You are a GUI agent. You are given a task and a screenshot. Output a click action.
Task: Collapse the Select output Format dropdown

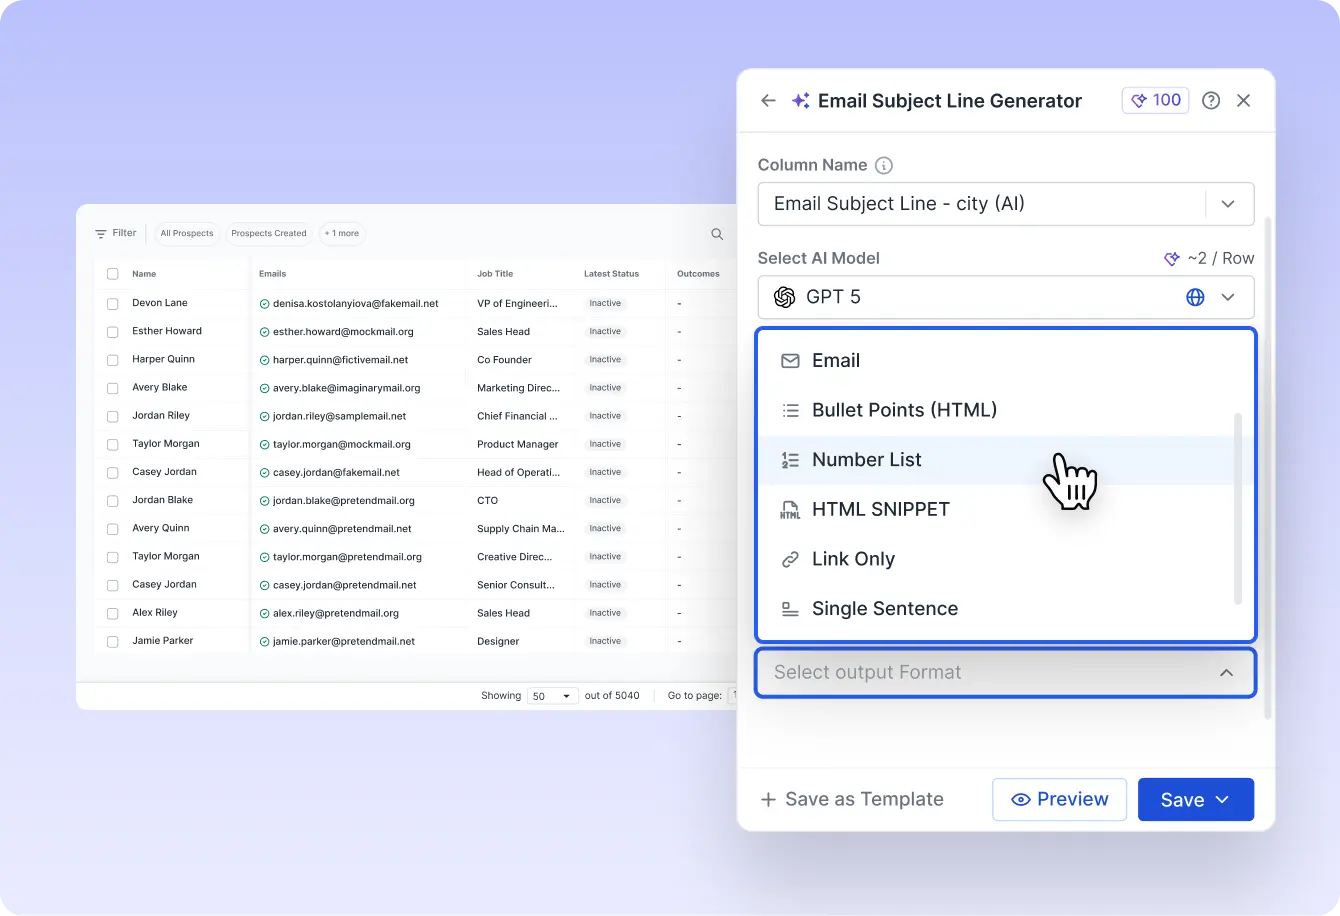click(x=1226, y=672)
